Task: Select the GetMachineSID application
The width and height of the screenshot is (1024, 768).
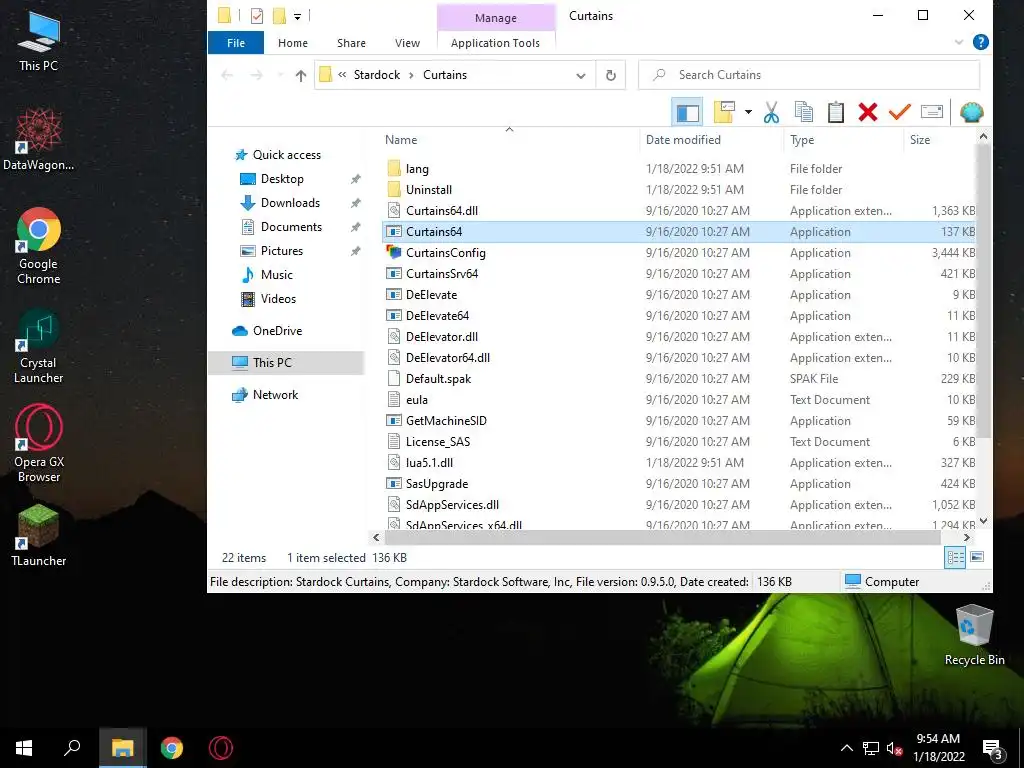Action: tap(446, 421)
